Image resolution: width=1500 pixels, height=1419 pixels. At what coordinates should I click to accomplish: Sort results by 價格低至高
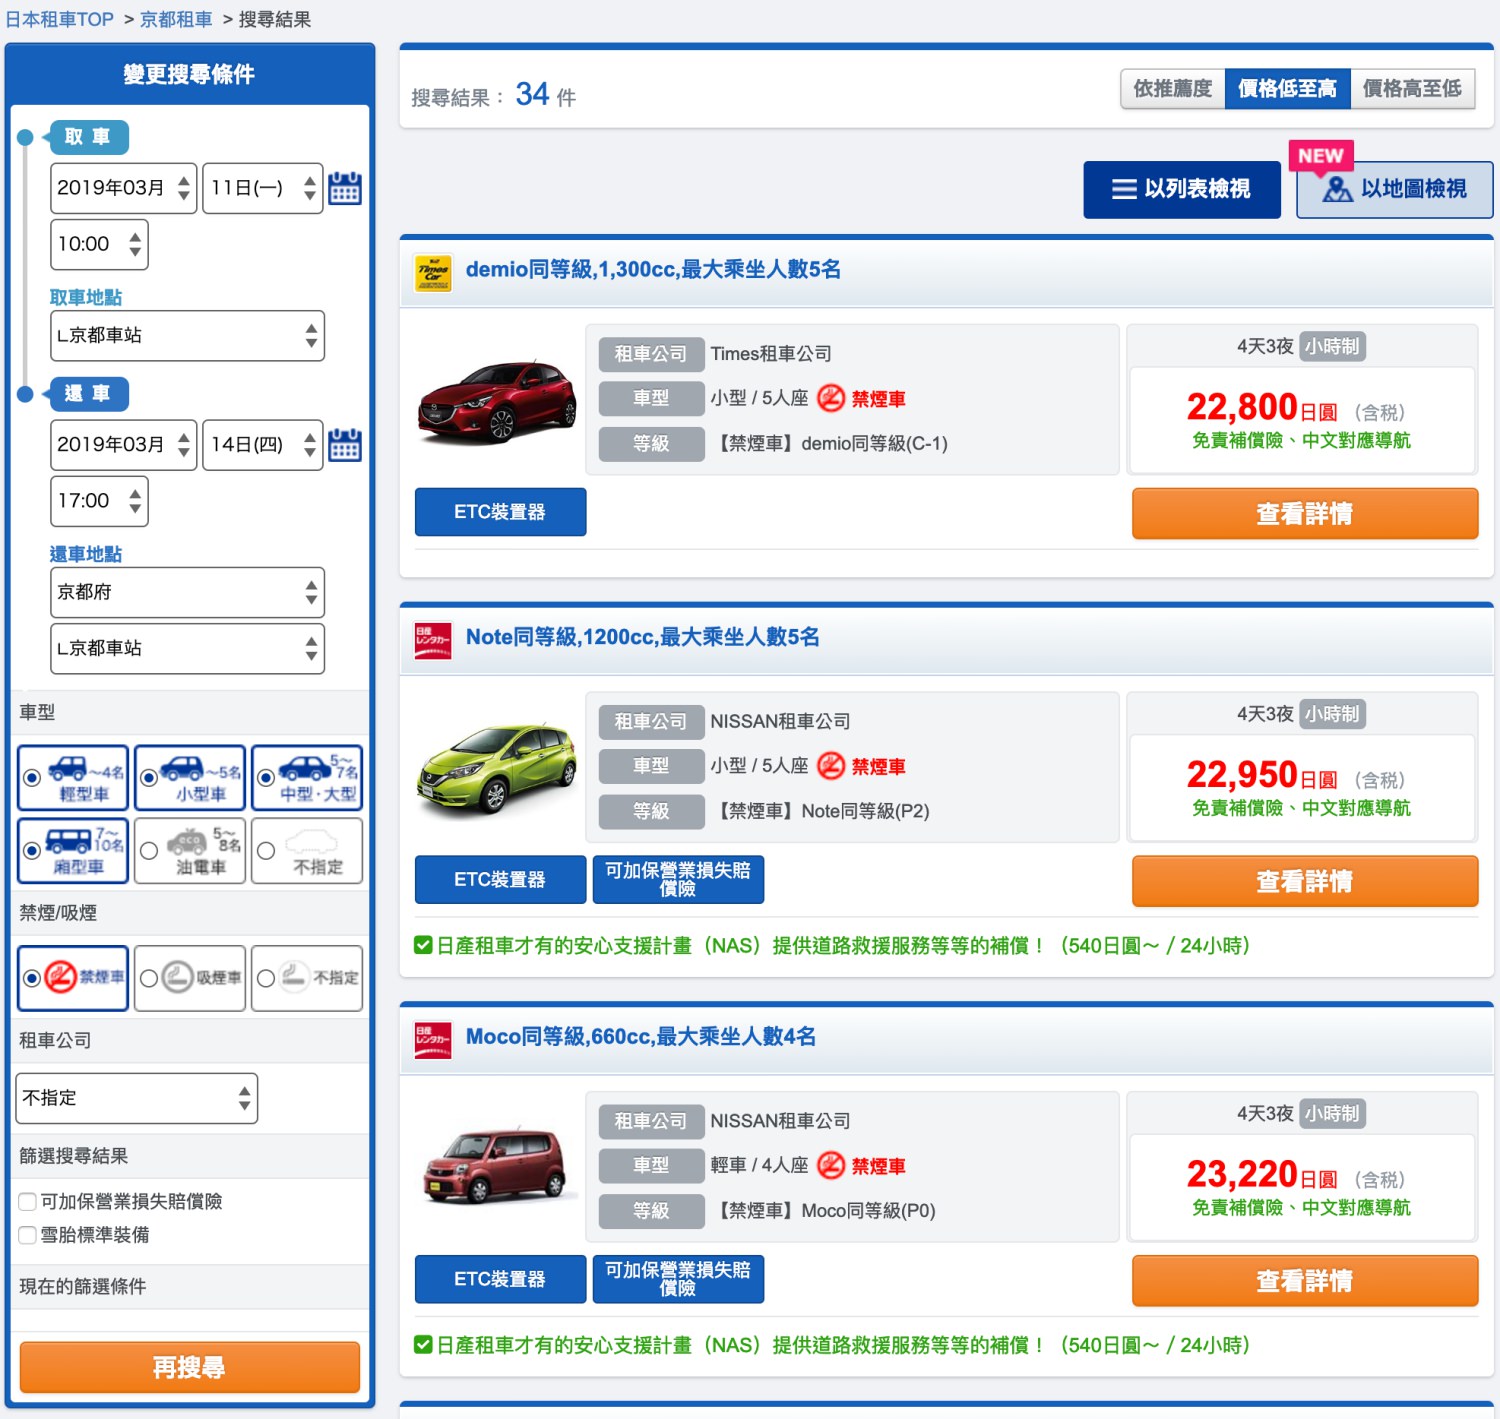point(1288,89)
